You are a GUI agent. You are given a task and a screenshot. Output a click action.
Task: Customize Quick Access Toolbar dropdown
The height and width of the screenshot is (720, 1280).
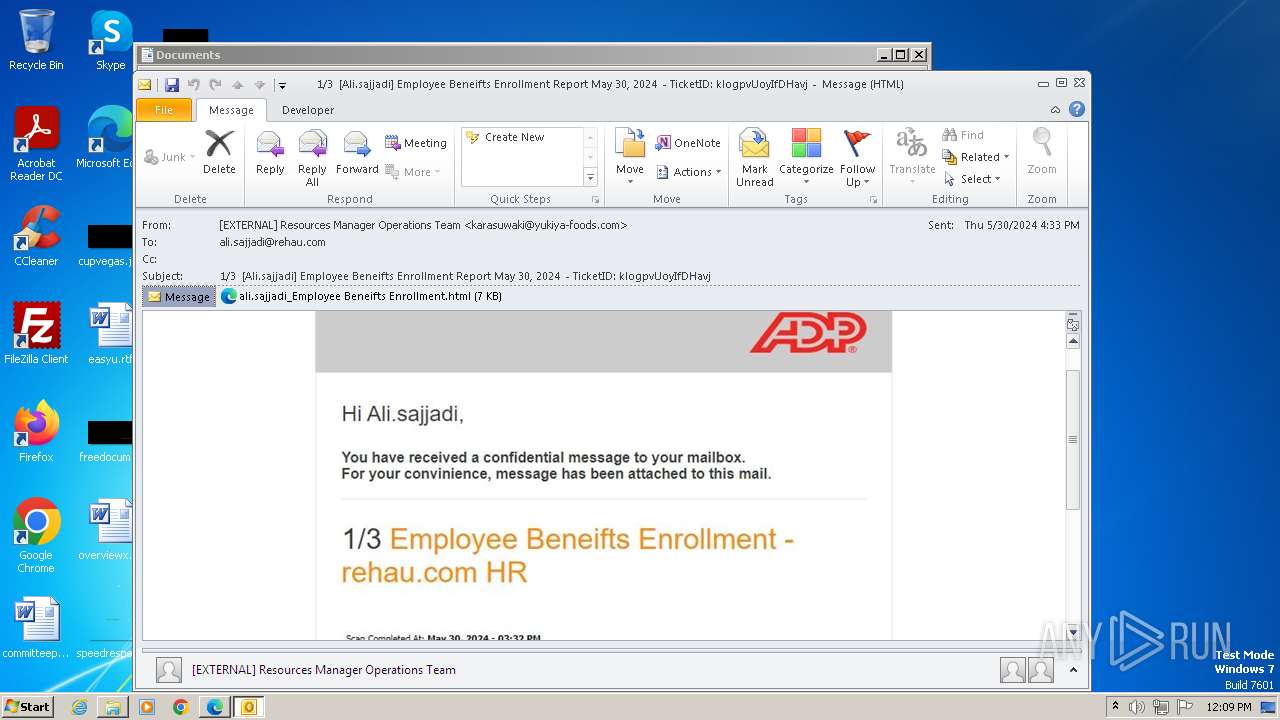282,85
